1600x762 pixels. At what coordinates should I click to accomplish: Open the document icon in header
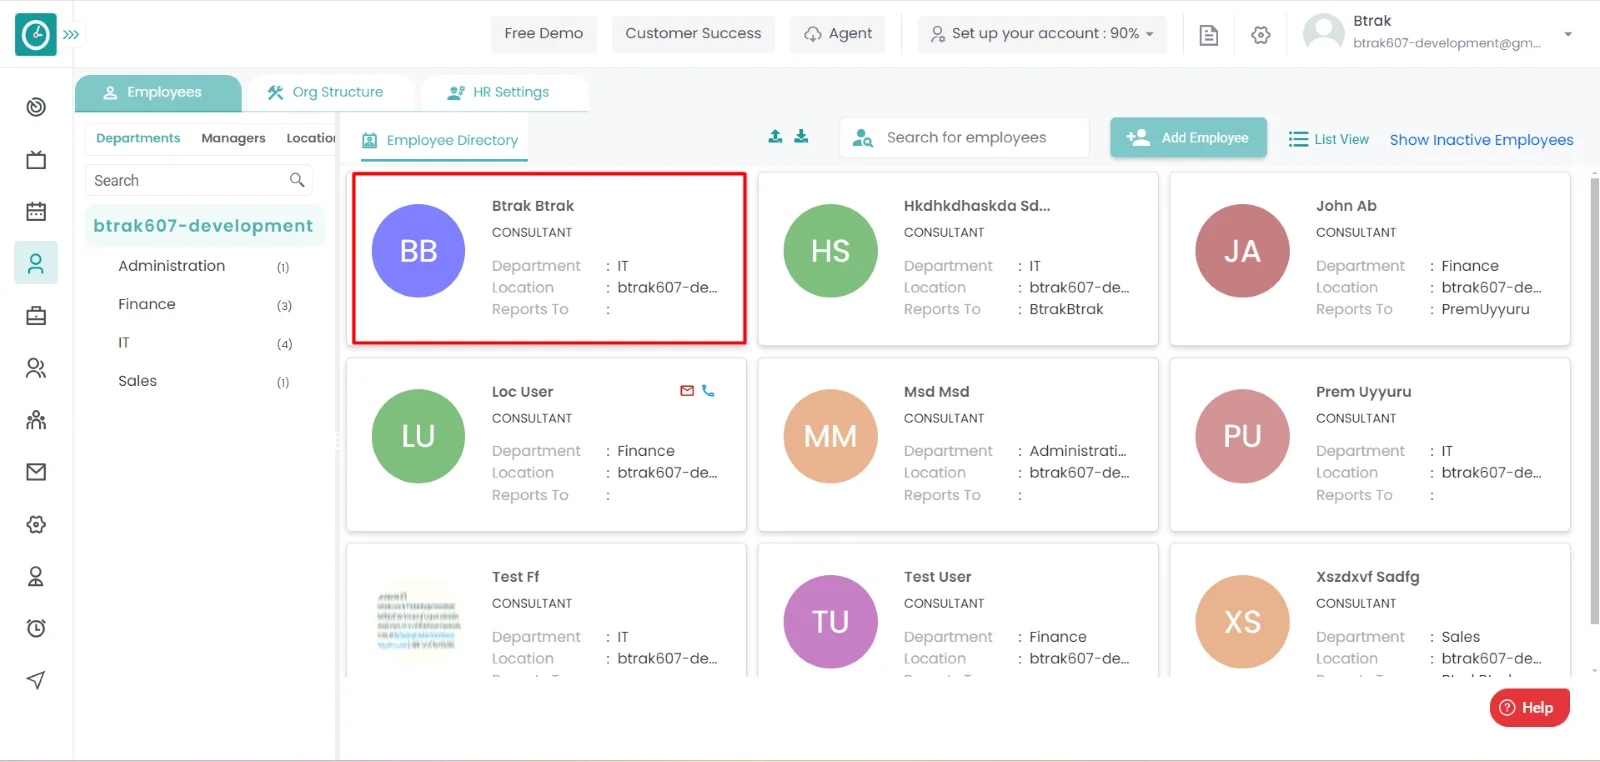click(1208, 35)
